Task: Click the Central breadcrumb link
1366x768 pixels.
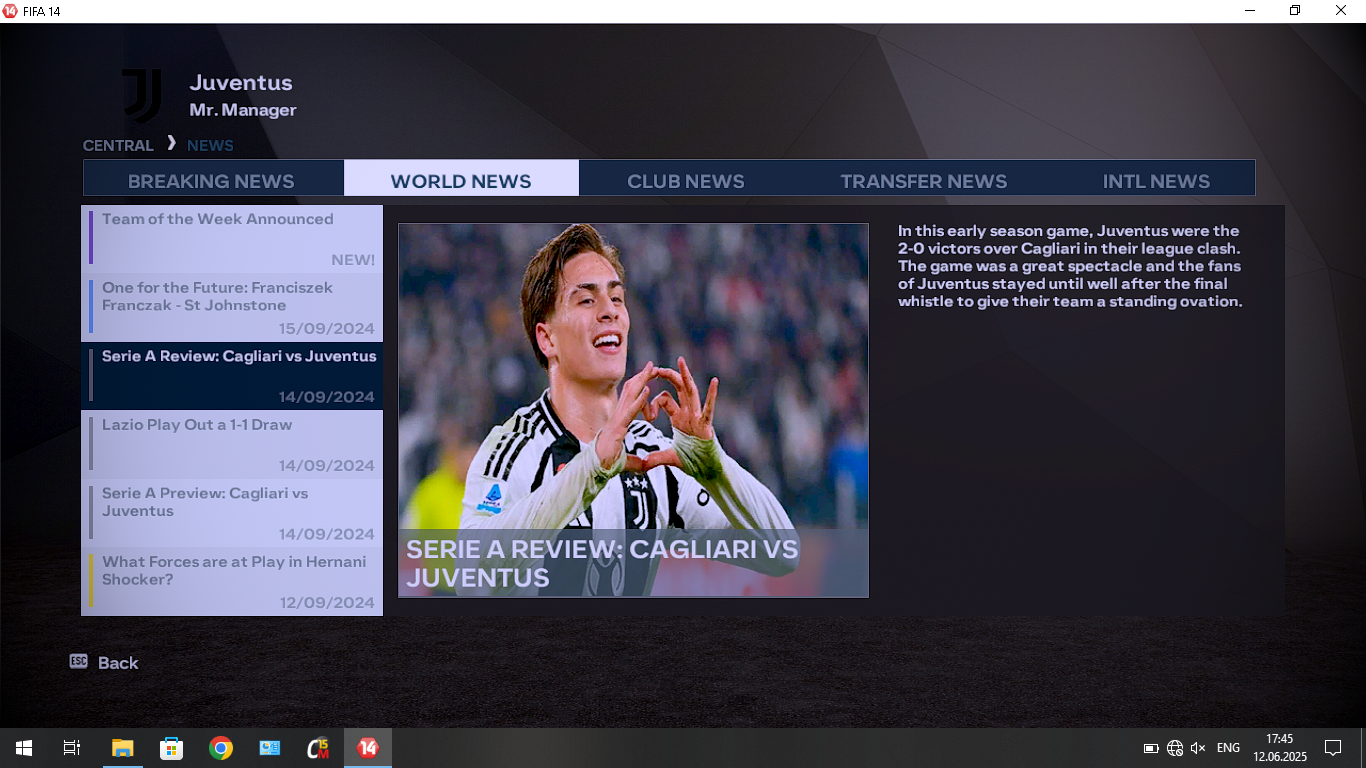Action: coord(118,145)
